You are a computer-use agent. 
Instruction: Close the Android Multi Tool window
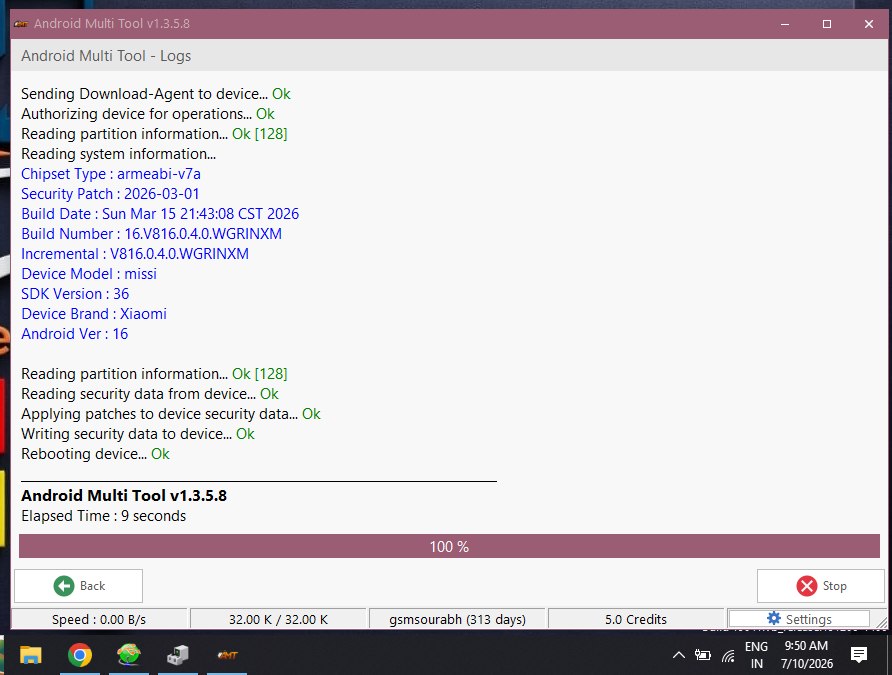pyautogui.click(x=869, y=24)
